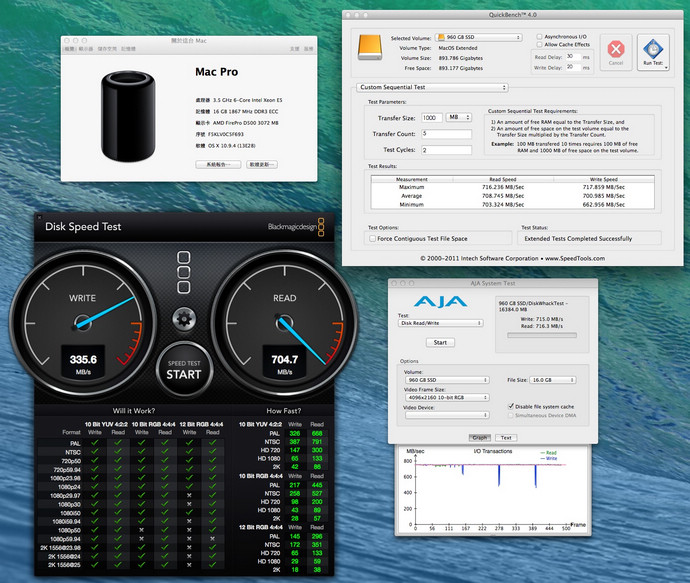
Task: Click the WRITE speedometer gauge
Action: point(83,323)
